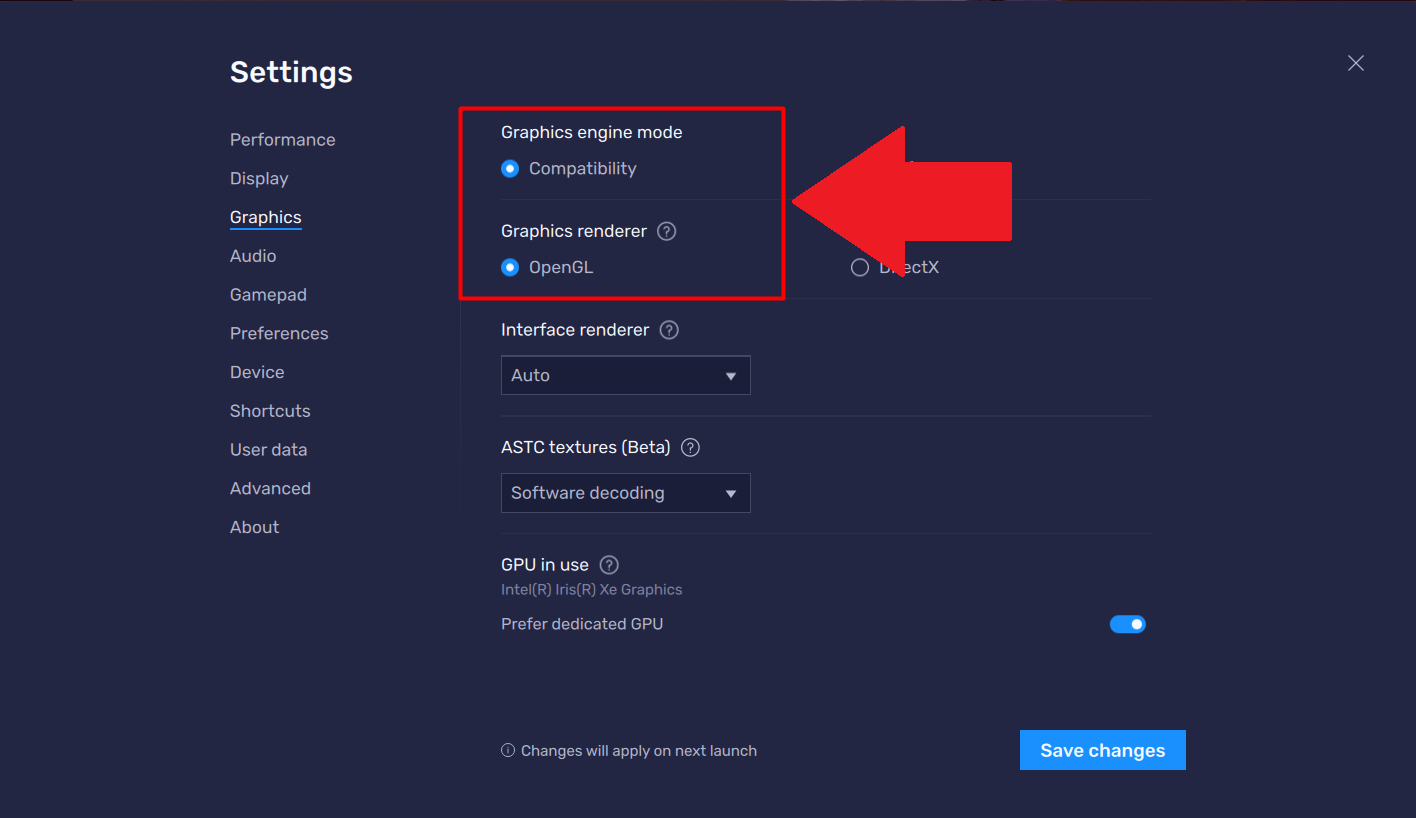Open the Device settings tab

257,372
